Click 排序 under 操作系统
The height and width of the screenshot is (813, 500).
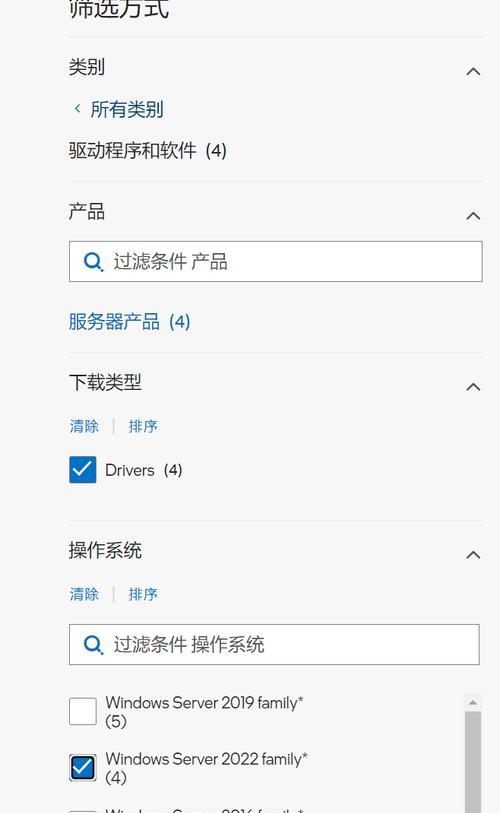pyautogui.click(x=143, y=594)
